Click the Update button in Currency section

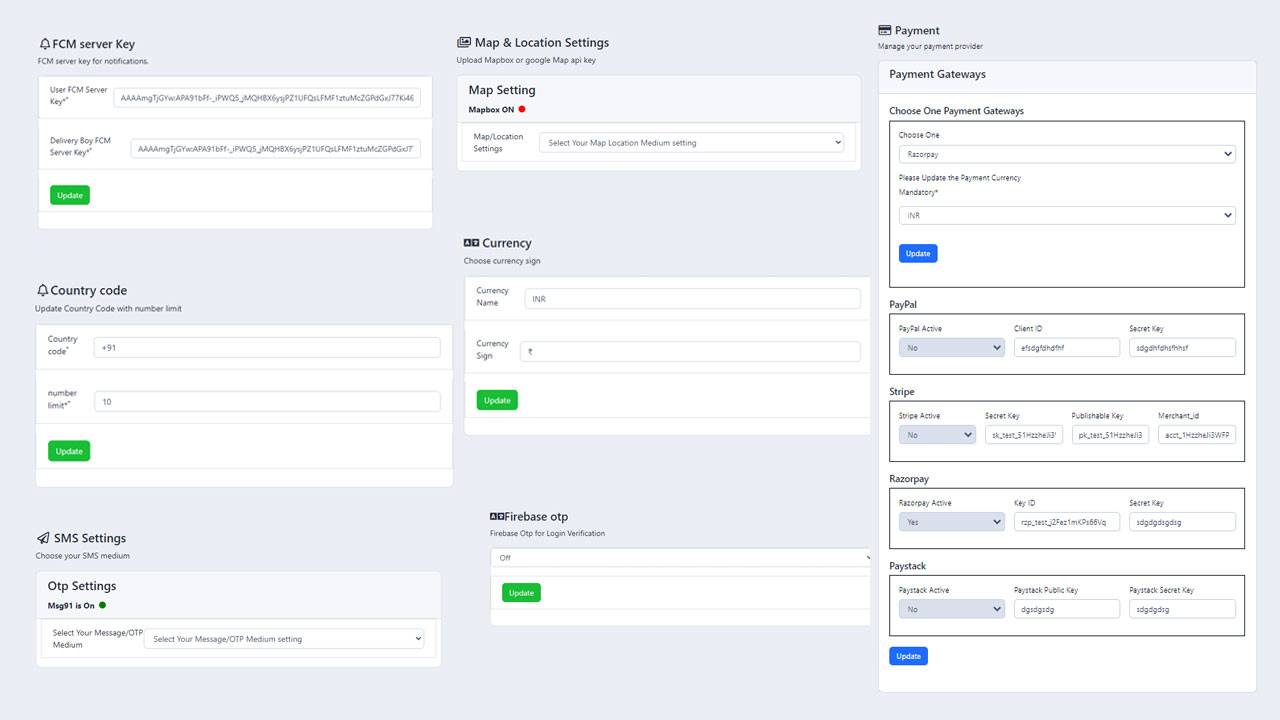[497, 400]
